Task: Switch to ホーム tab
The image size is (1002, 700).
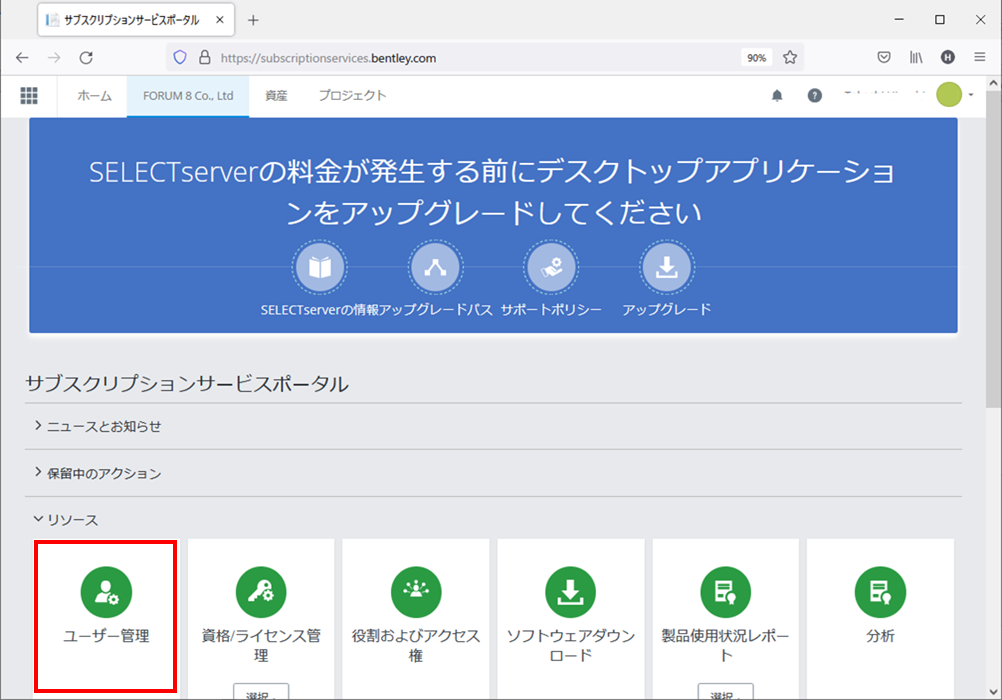Action: click(x=95, y=96)
